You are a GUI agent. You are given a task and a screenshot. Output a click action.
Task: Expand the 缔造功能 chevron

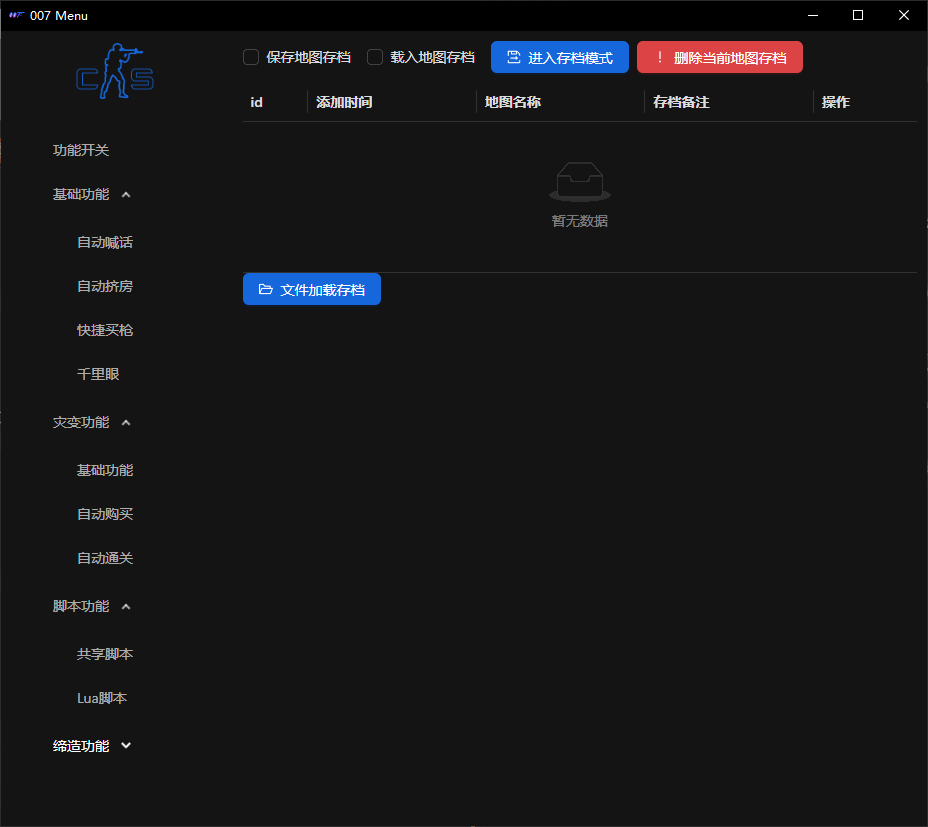point(126,746)
